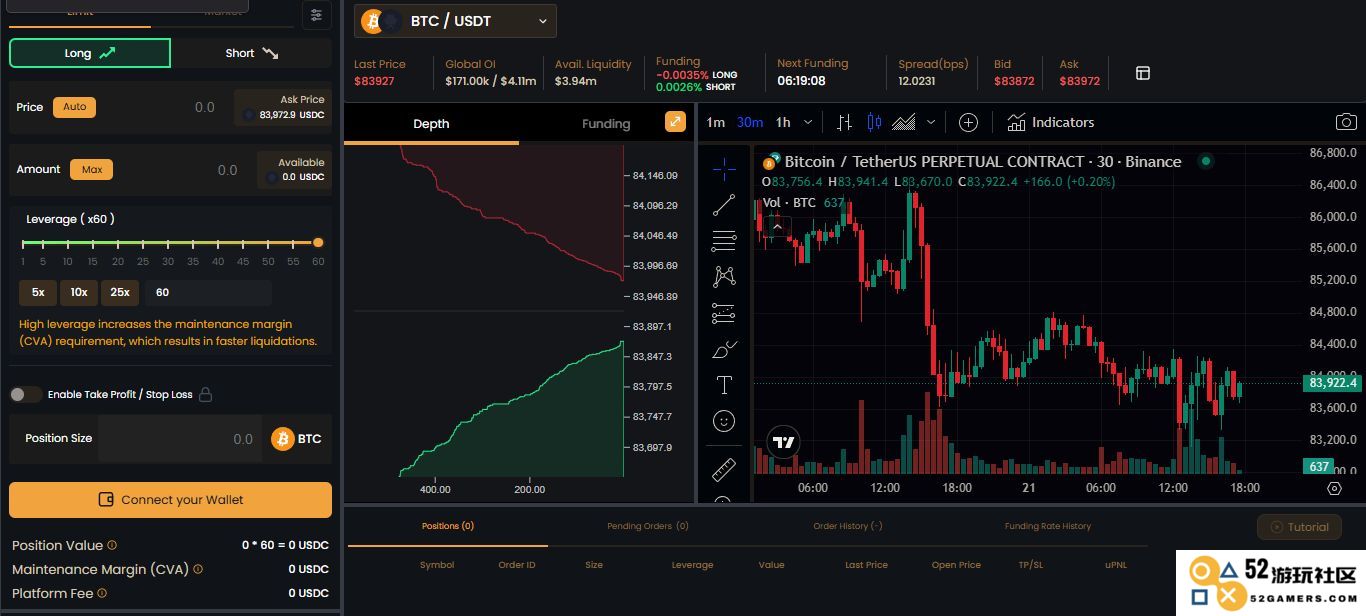Open the layout grid icon beside Ask
This screenshot has height=616, width=1366.
[x=1143, y=73]
